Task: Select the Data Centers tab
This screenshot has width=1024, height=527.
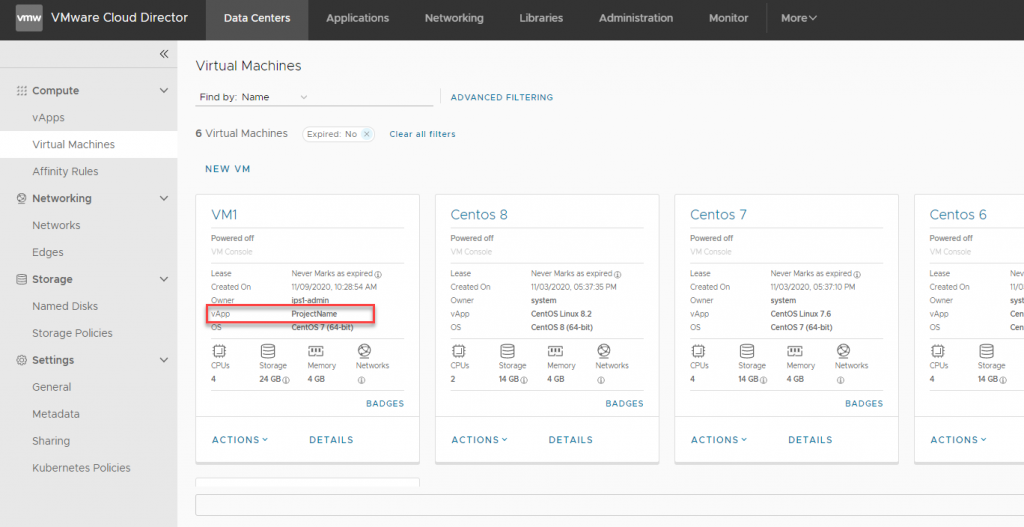Action: pyautogui.click(x=257, y=18)
